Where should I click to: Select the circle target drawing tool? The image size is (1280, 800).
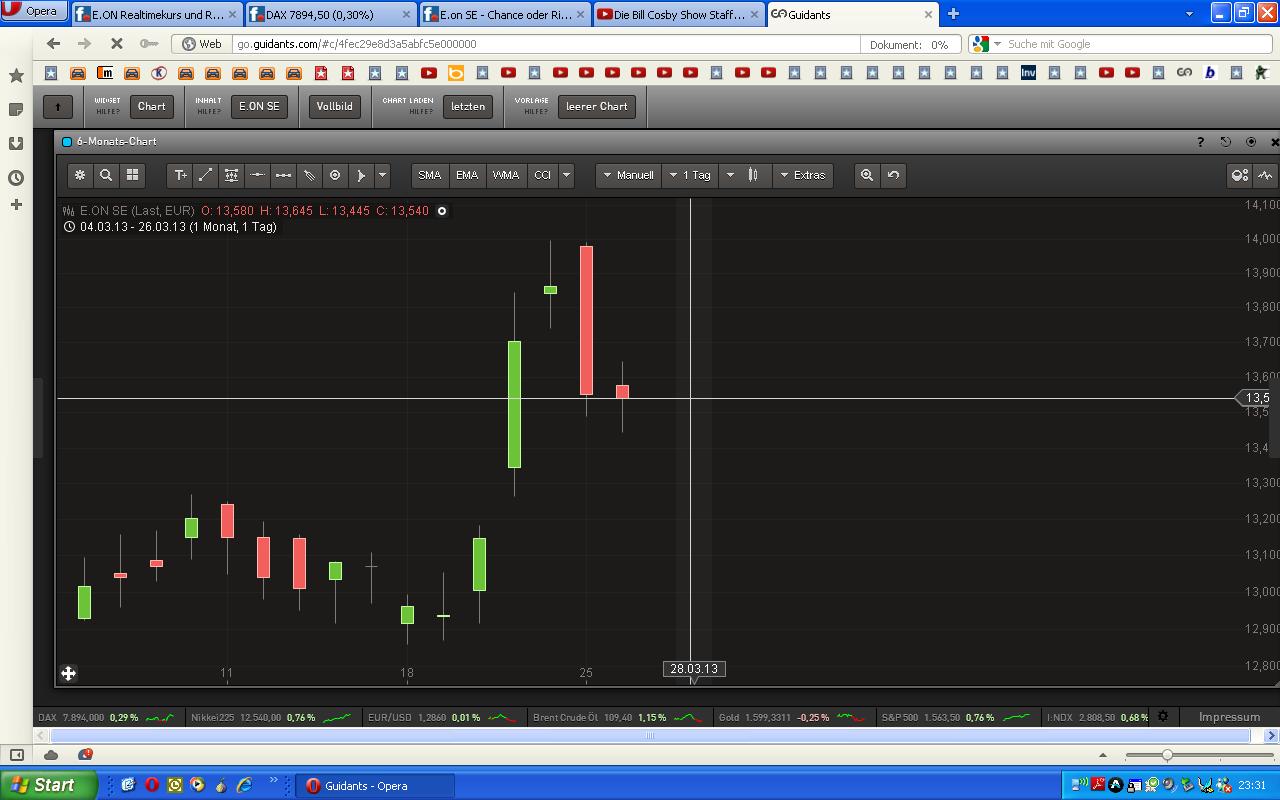click(x=335, y=175)
